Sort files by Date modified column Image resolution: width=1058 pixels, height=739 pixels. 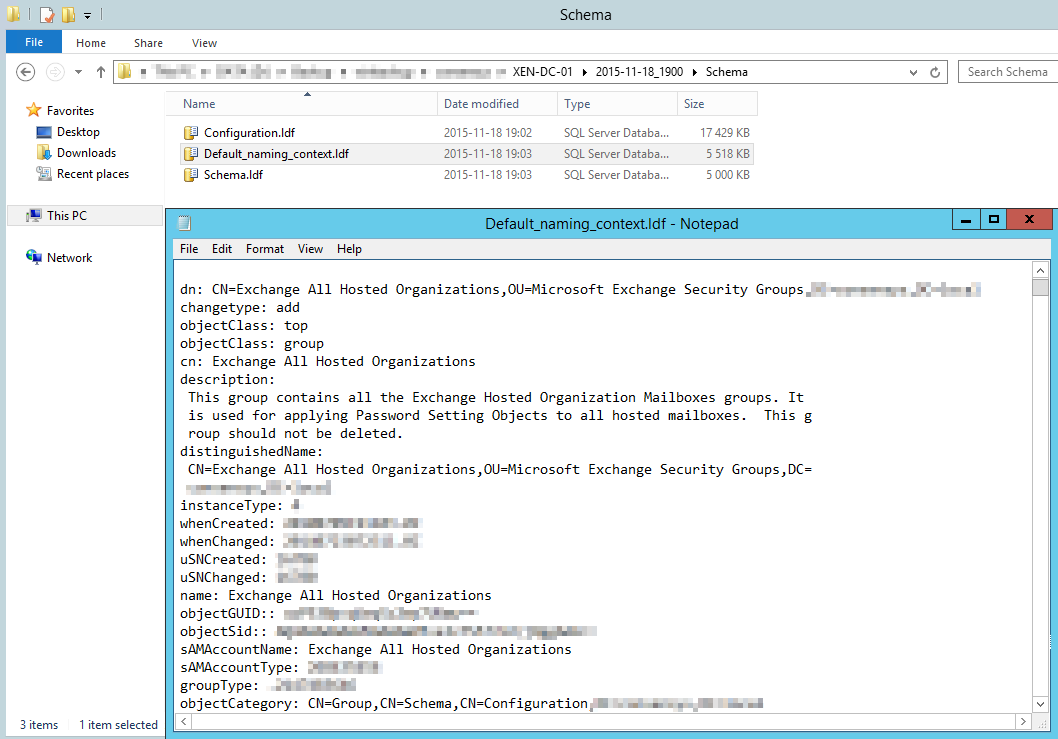coord(497,103)
